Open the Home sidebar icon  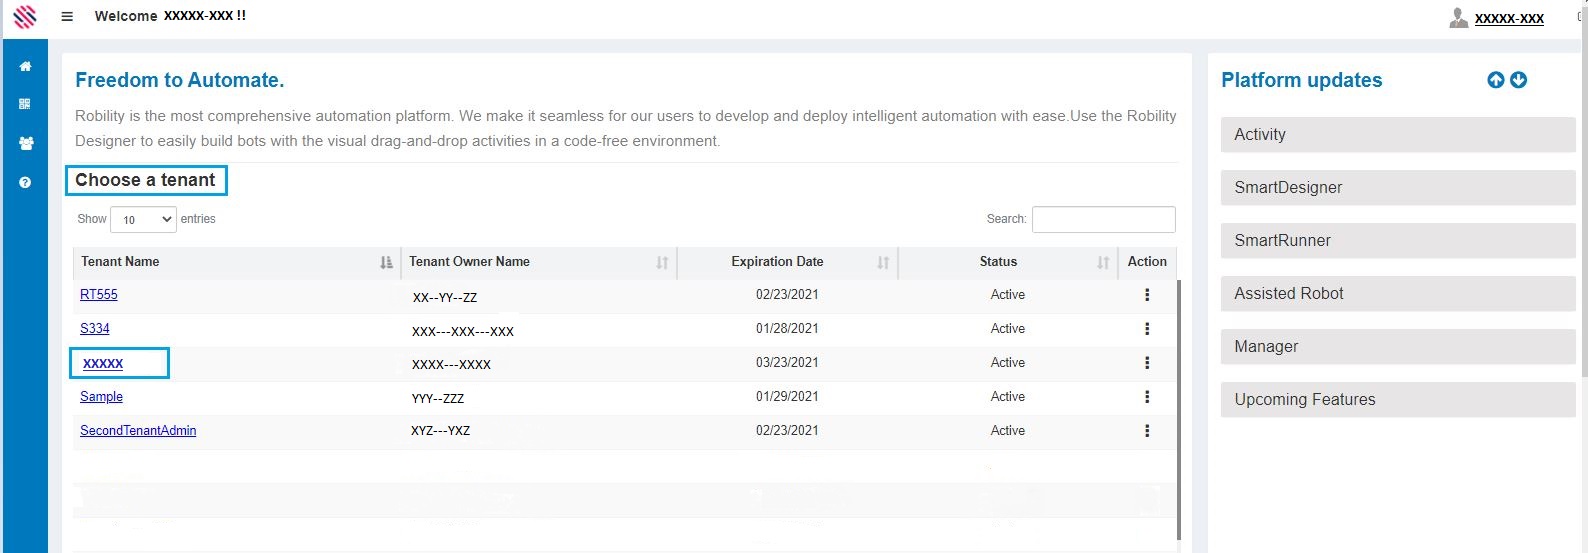click(25, 66)
